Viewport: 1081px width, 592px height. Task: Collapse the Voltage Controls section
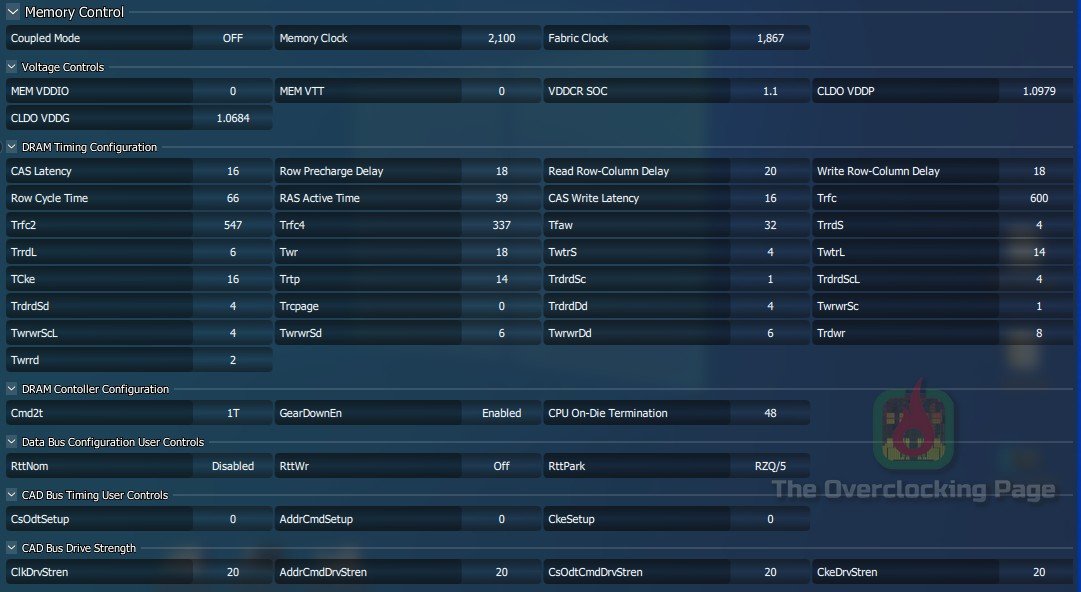tap(12, 67)
